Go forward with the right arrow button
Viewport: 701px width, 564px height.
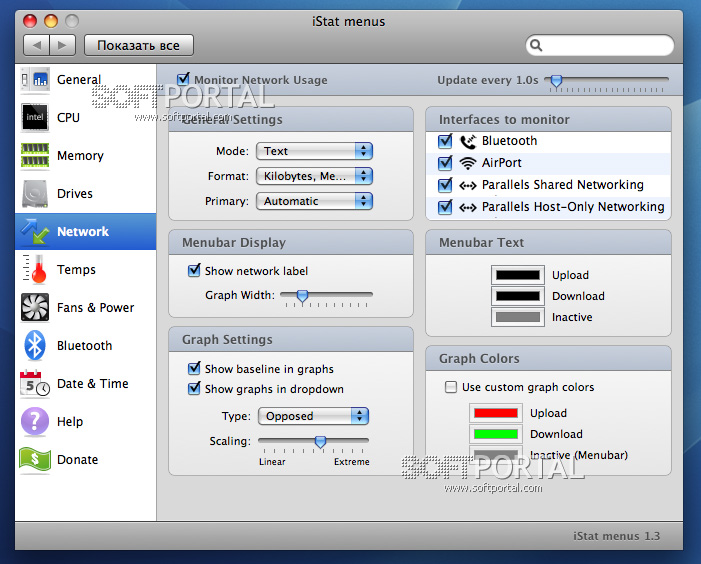(x=63, y=45)
